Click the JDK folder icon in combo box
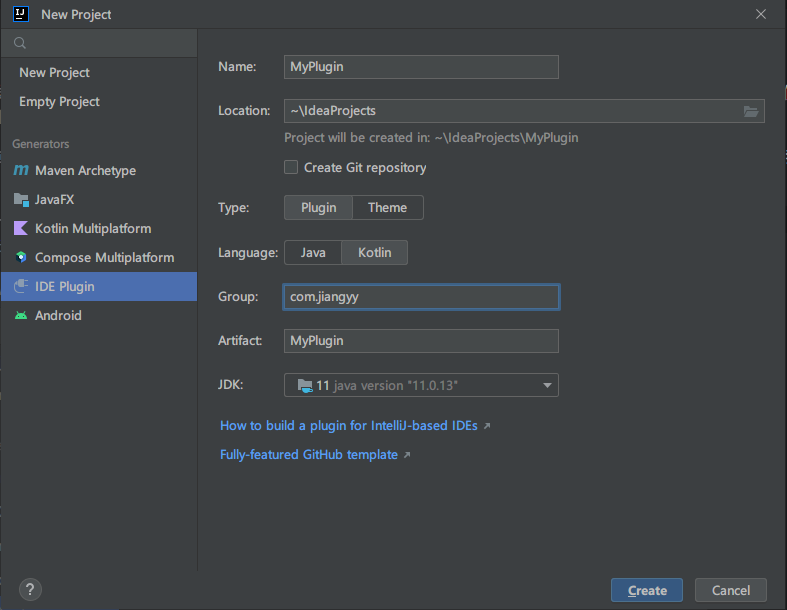This screenshot has height=610, width=787. [x=305, y=386]
